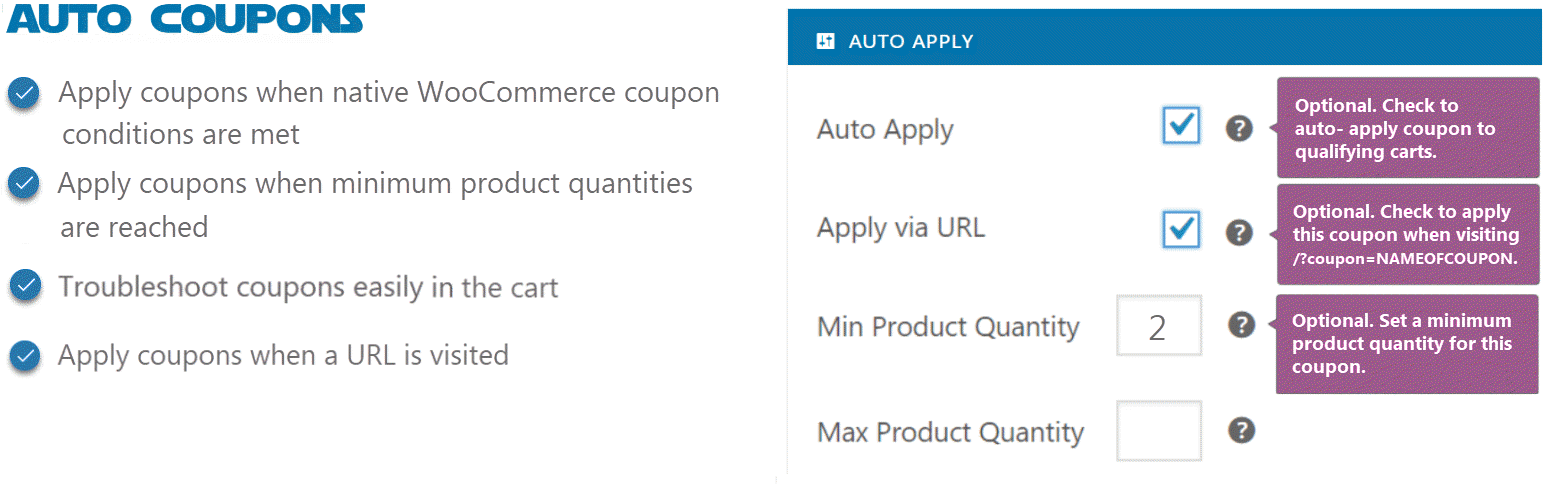Click the Auto Apply label text

coord(885,130)
